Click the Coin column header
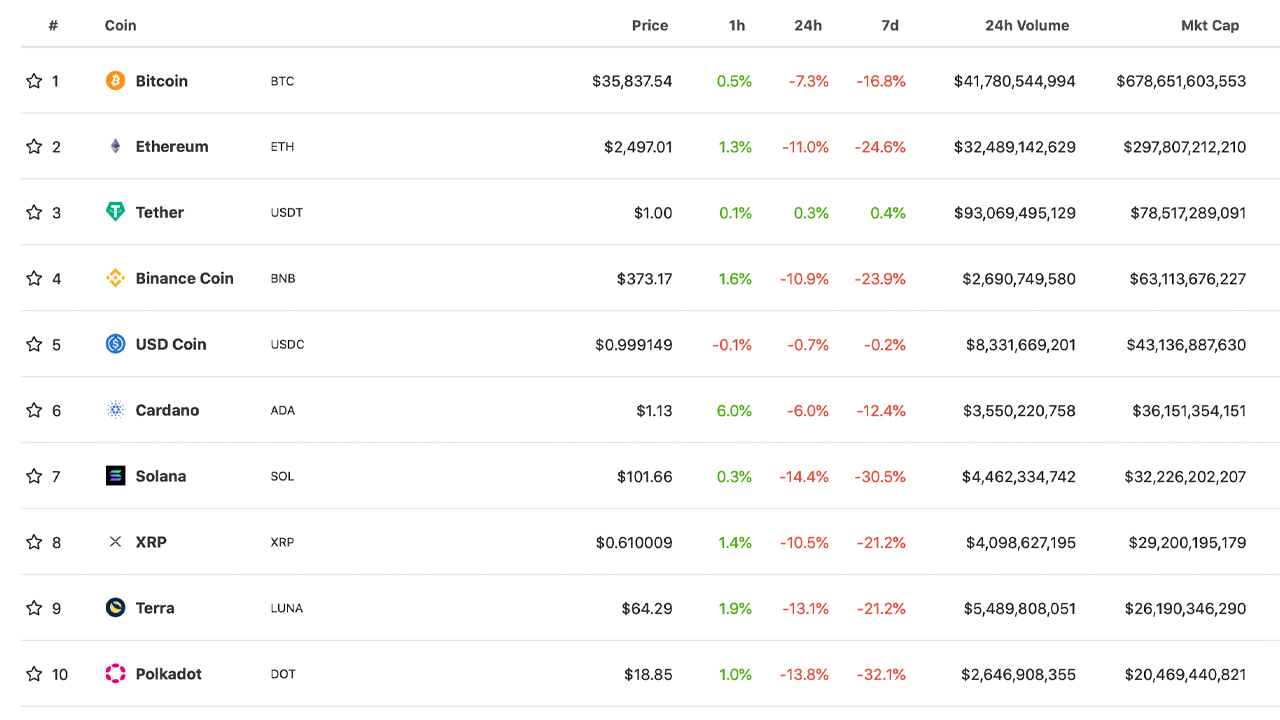The image size is (1280, 720). (x=120, y=26)
